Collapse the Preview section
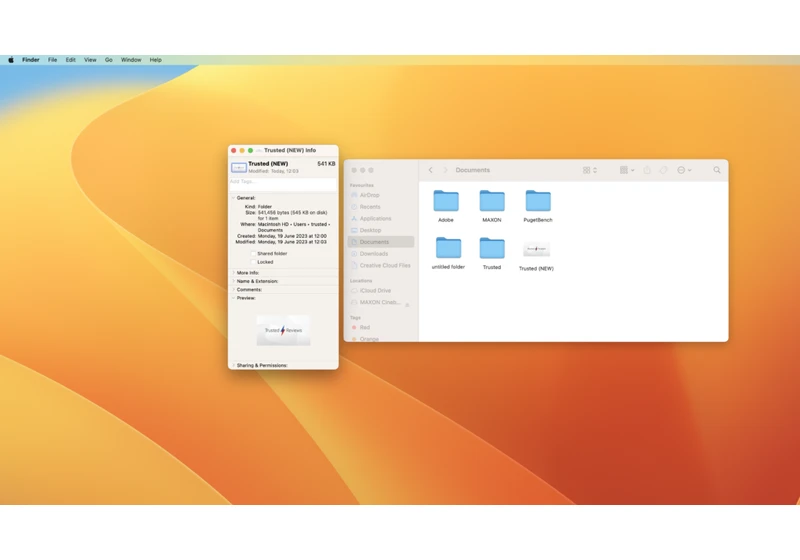The height and width of the screenshot is (560, 800). [233, 298]
